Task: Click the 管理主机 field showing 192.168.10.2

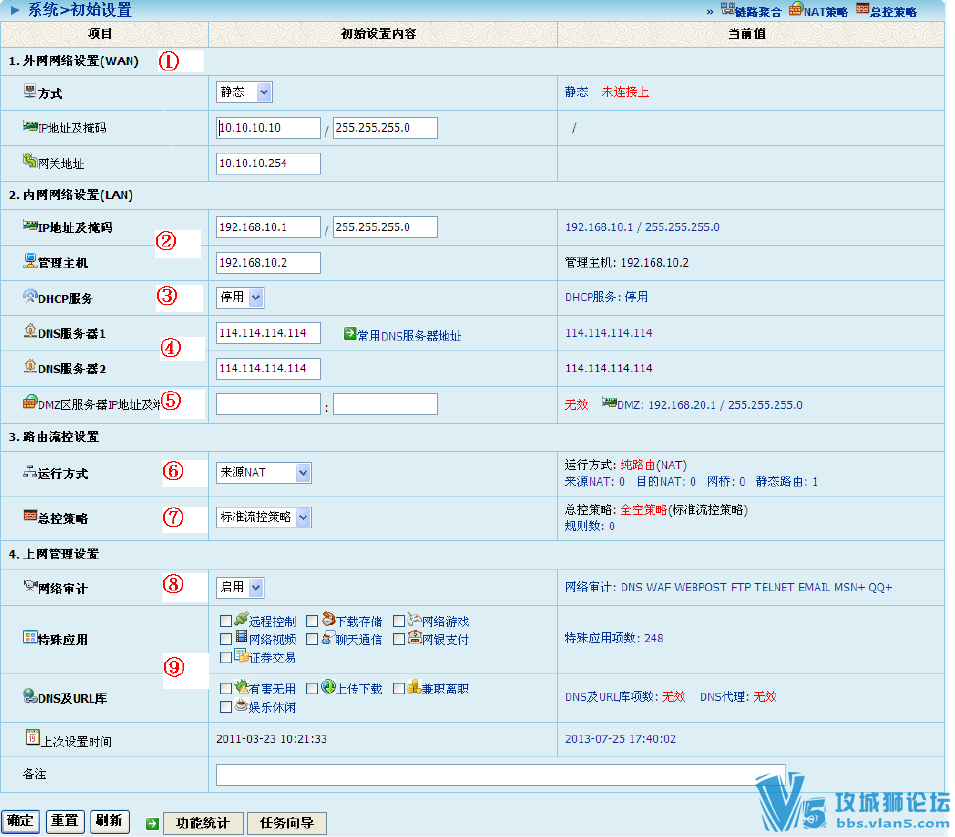Action: [268, 263]
